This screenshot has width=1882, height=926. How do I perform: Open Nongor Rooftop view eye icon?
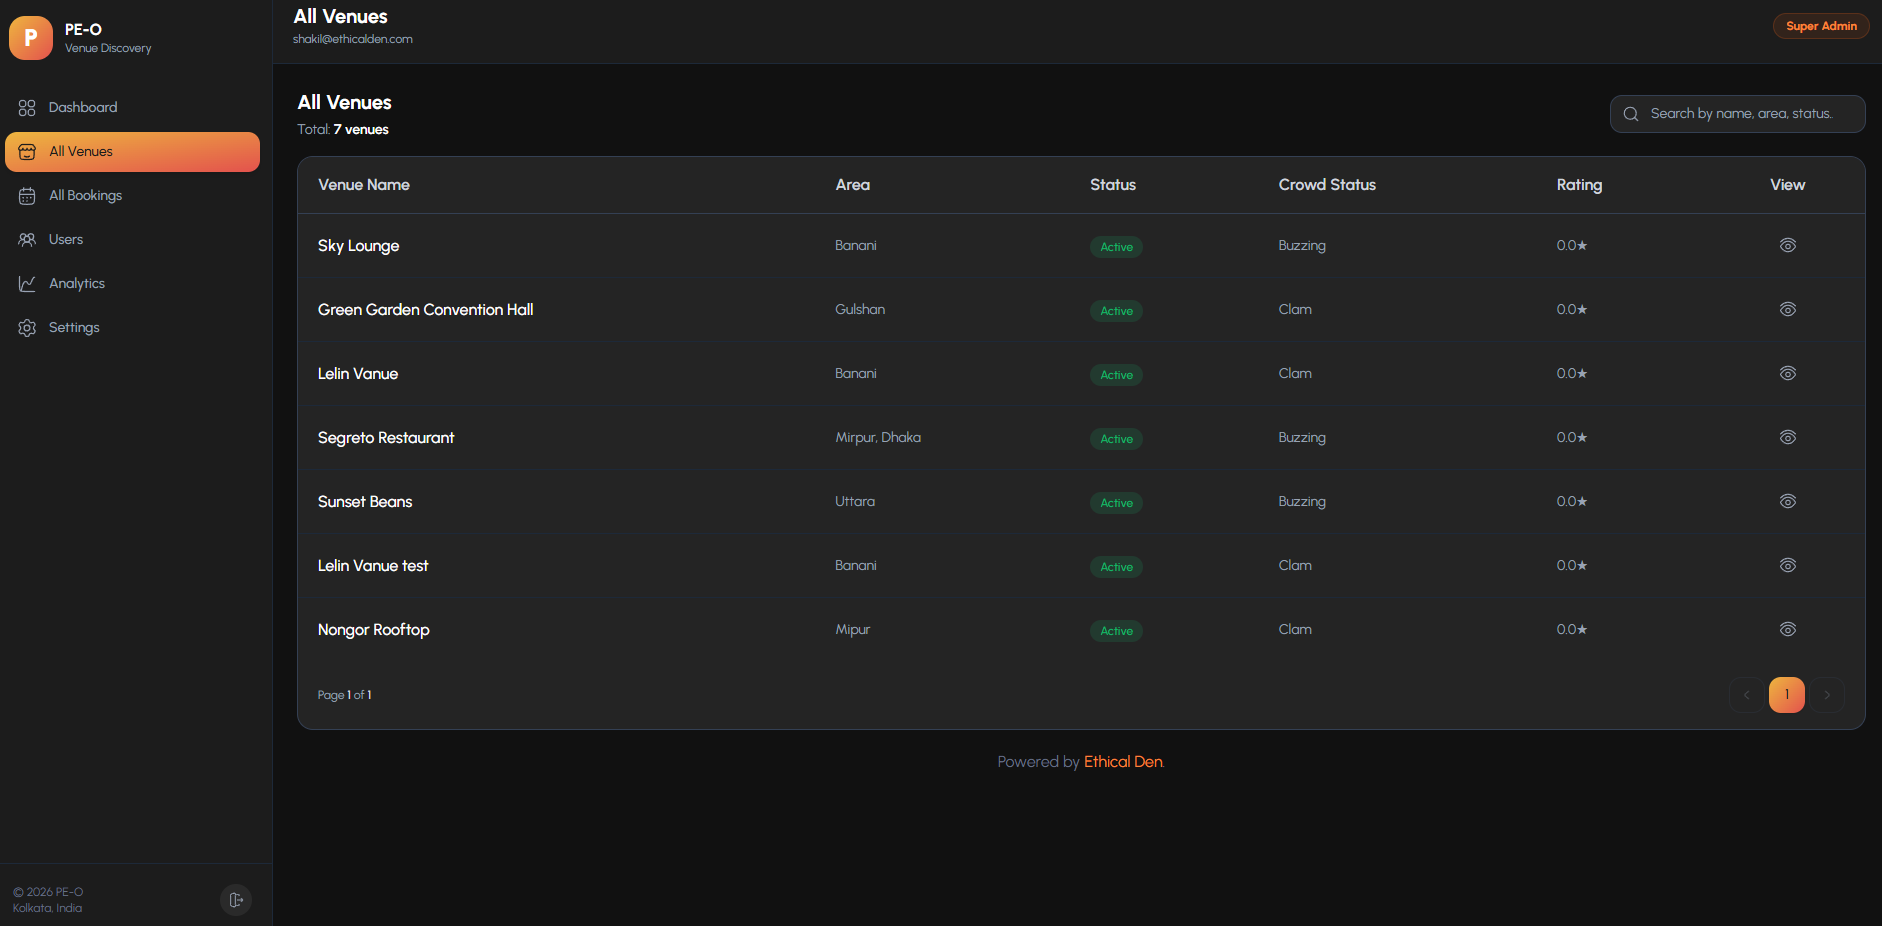1788,629
